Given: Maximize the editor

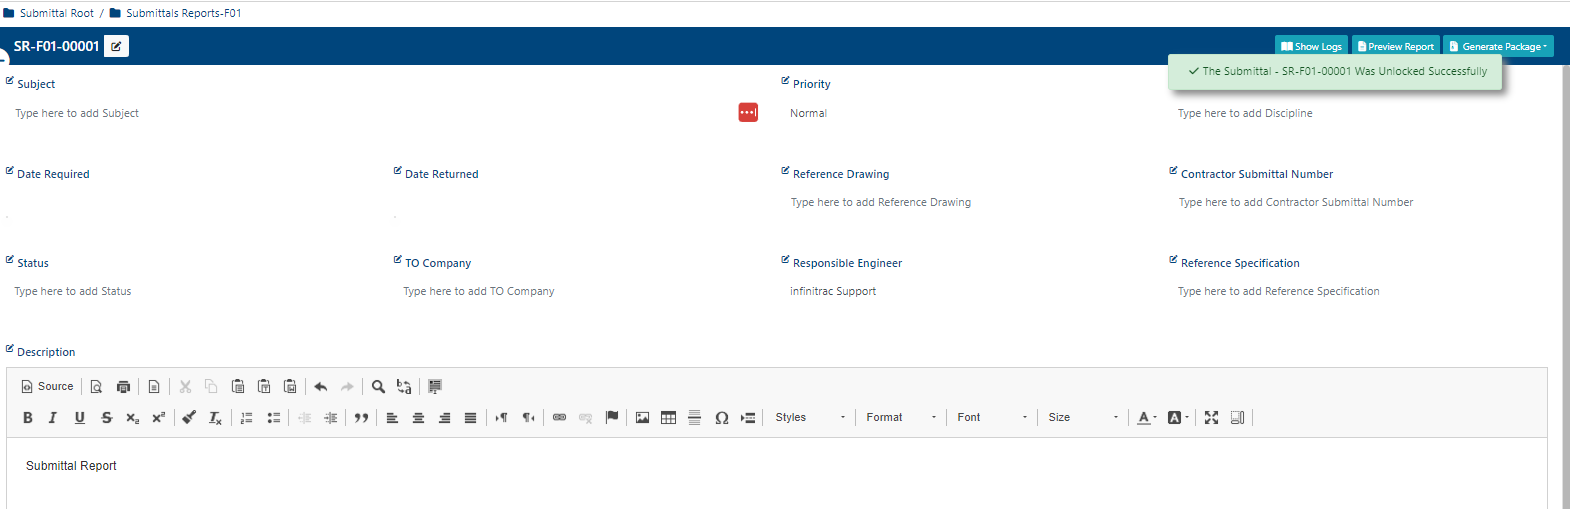Looking at the screenshot, I should pos(1211,418).
